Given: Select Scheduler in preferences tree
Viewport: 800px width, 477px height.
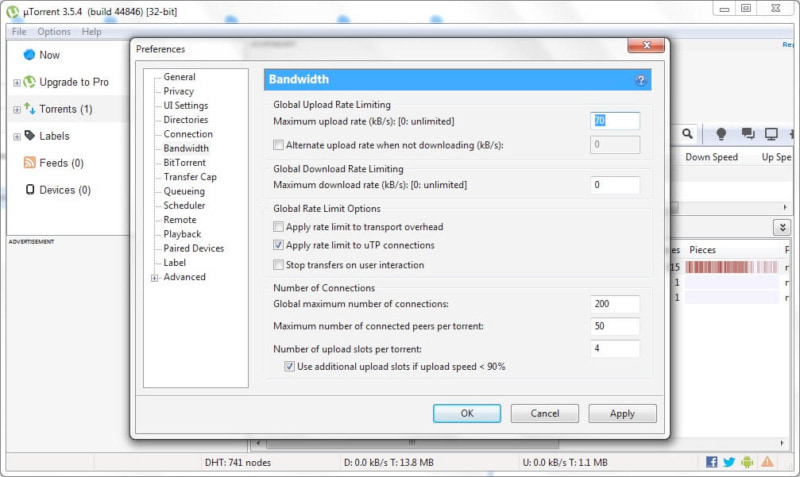Looking at the screenshot, I should pyautogui.click(x=184, y=205).
